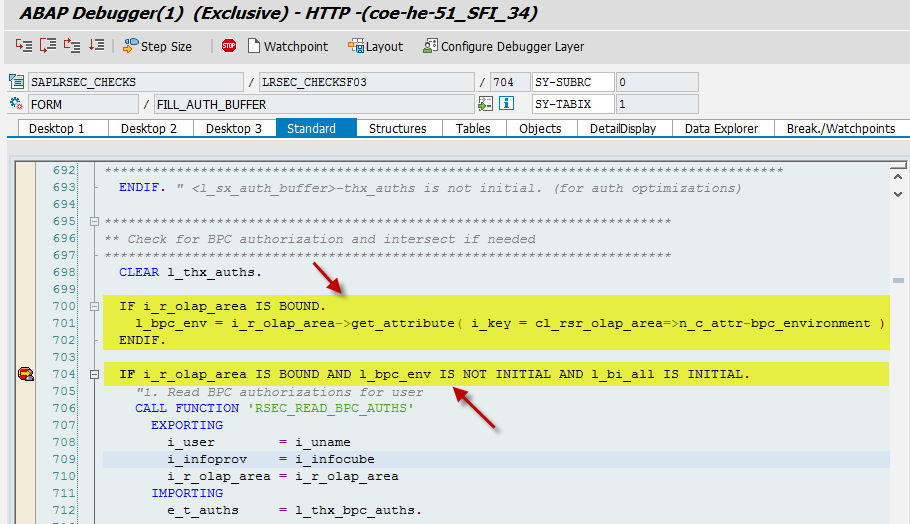Open the Objects tab
Screen dimensions: 910x524
click(x=541, y=128)
